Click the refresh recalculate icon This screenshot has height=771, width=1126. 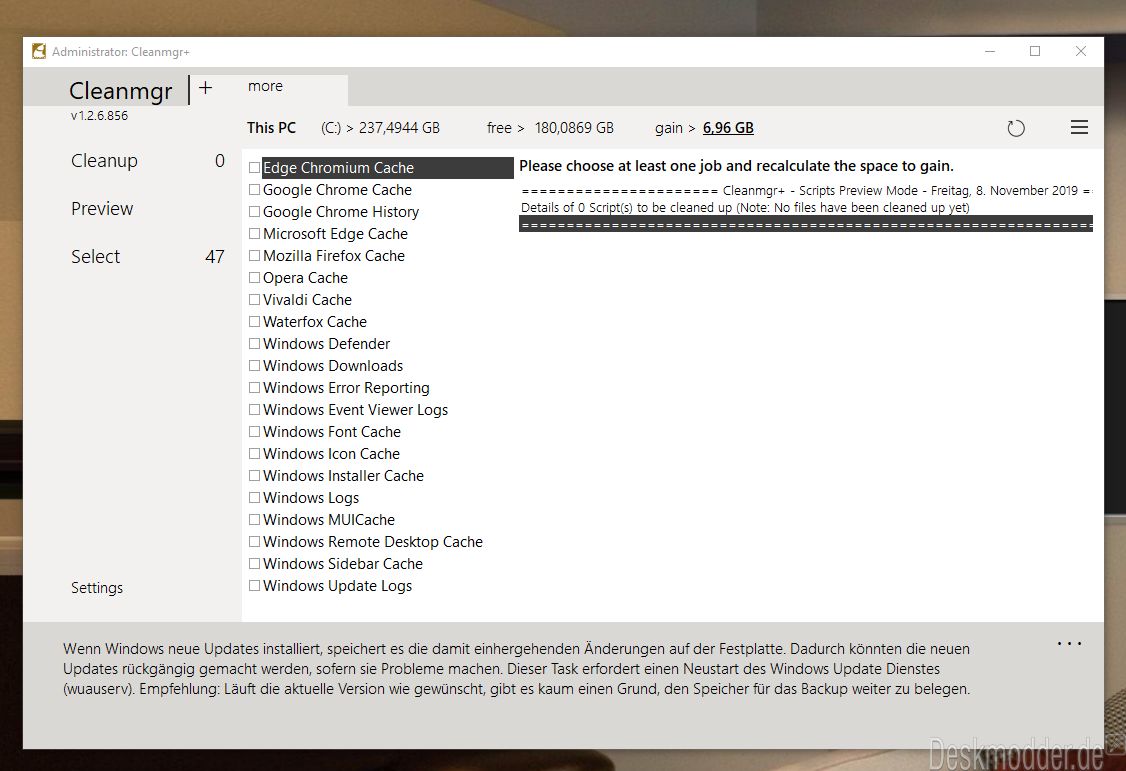pos(1015,128)
